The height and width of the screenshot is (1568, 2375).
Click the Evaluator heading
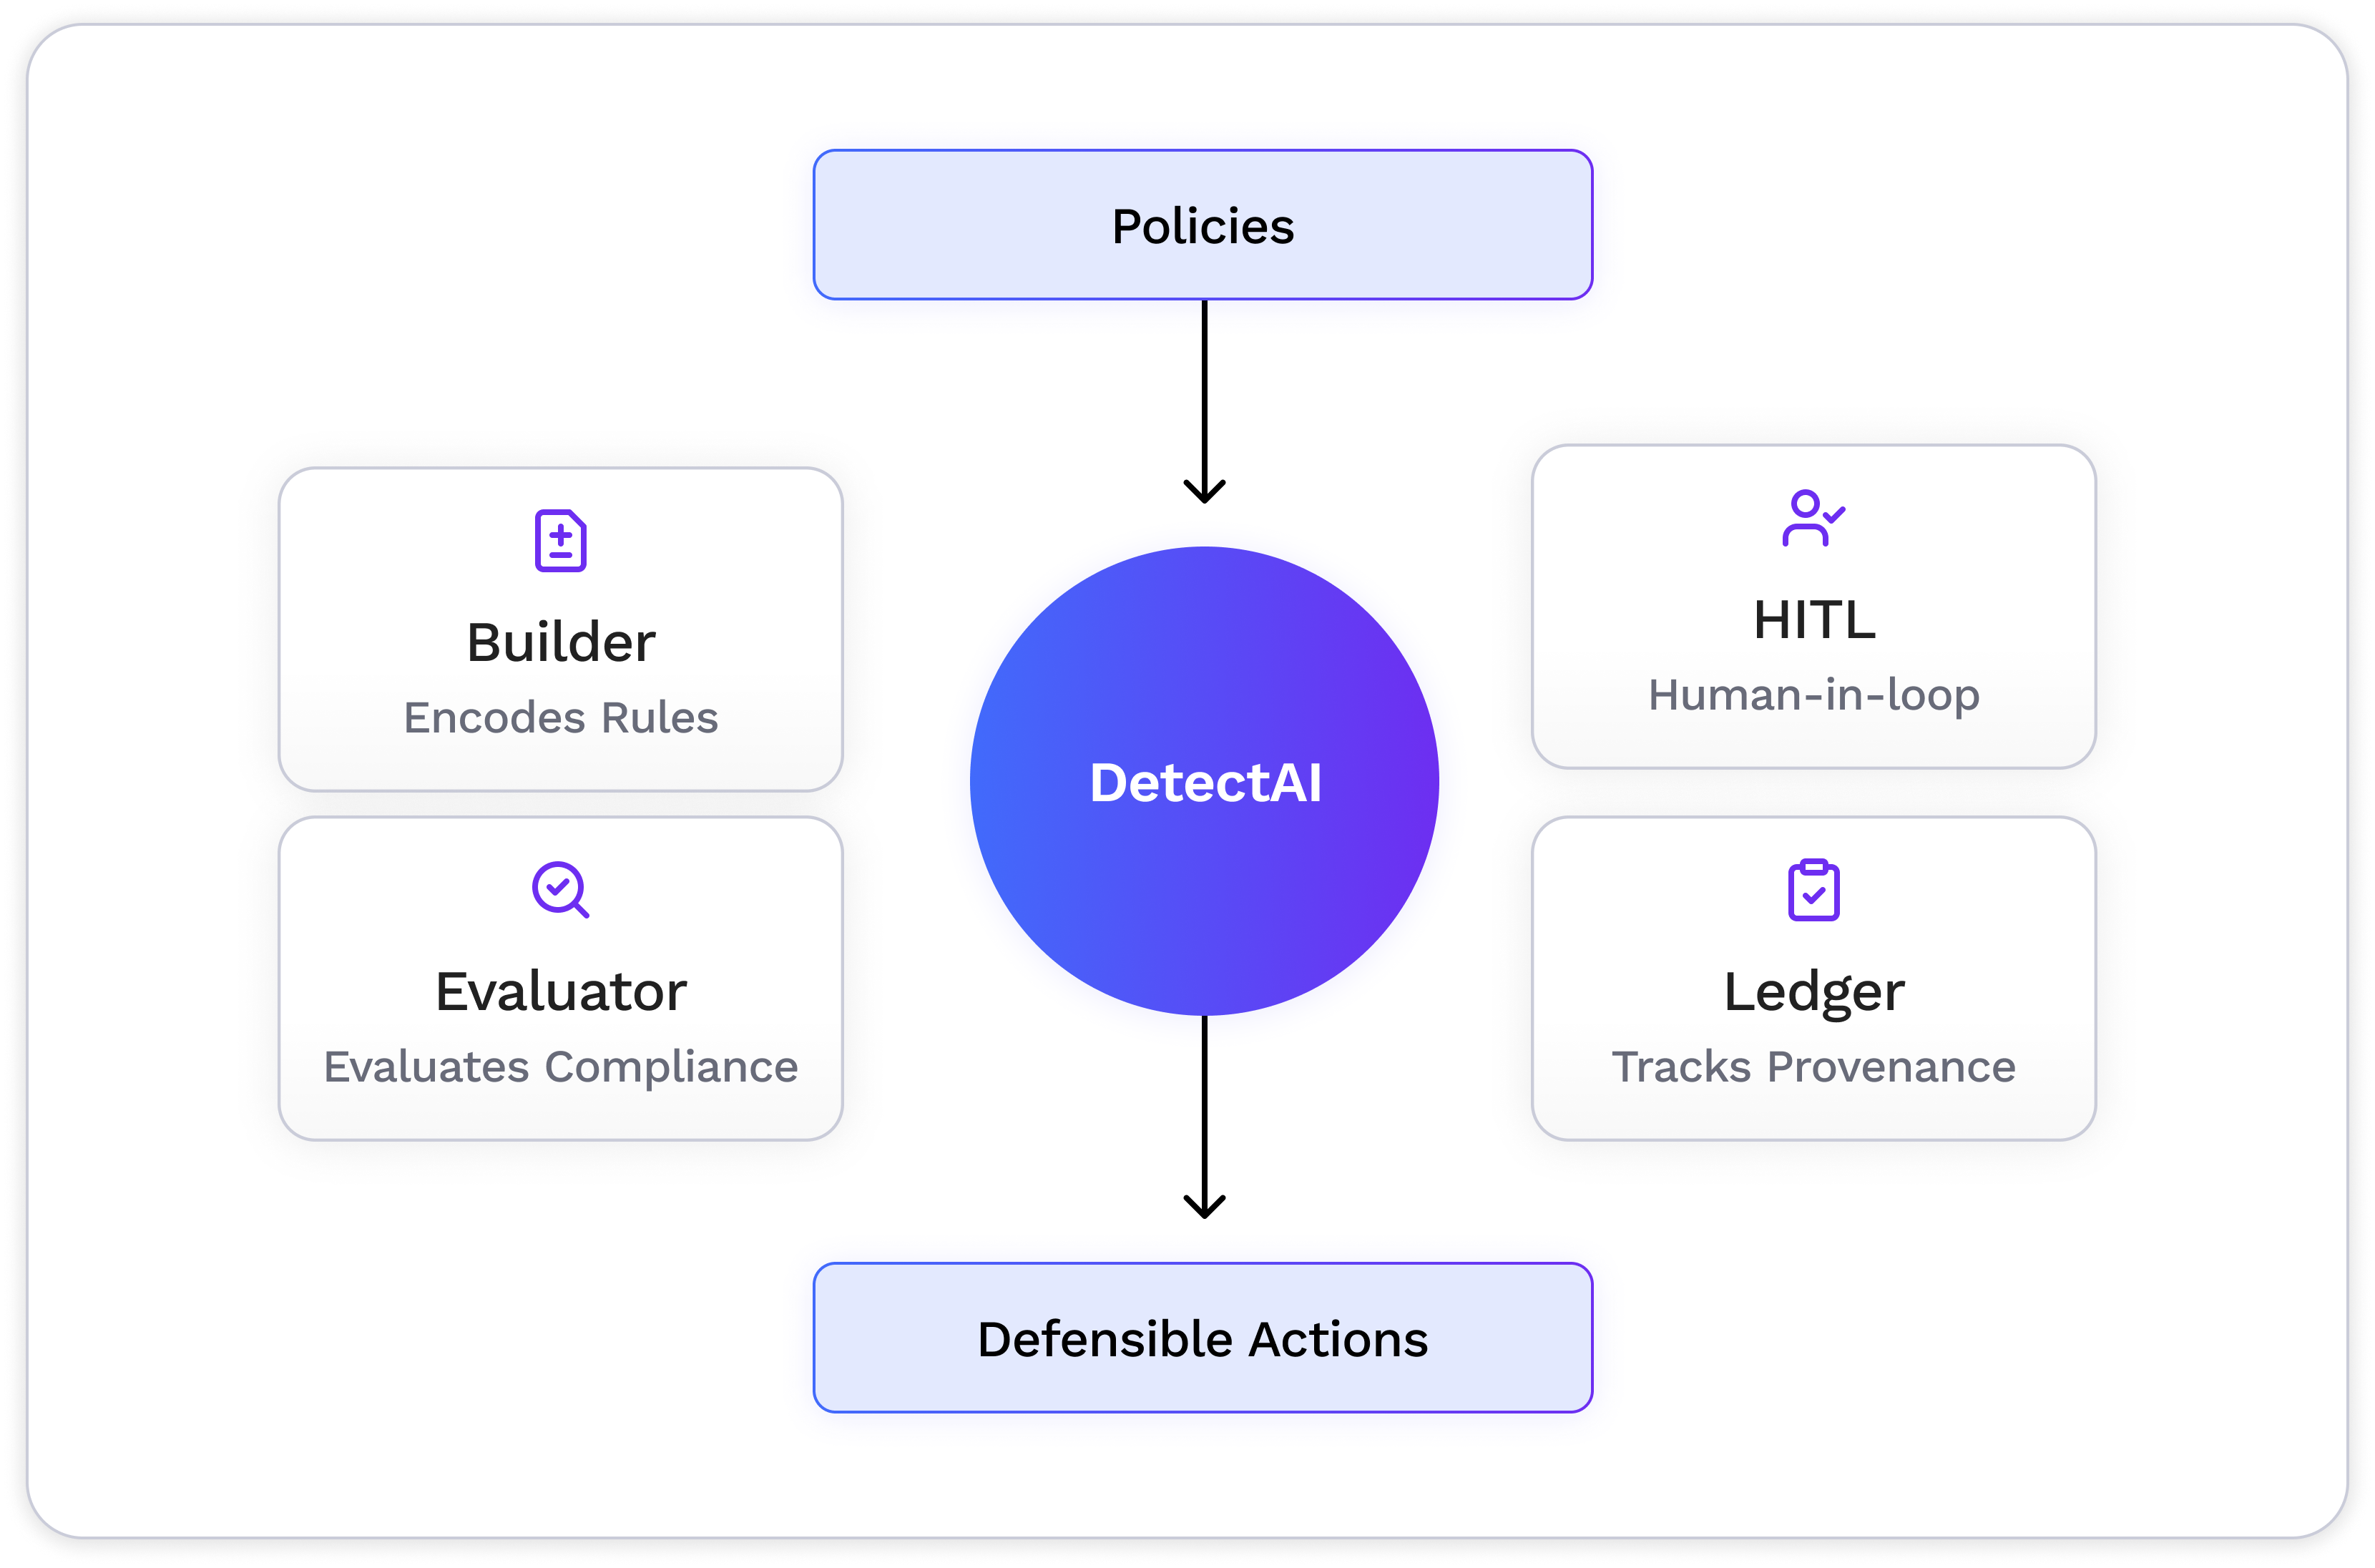point(560,992)
